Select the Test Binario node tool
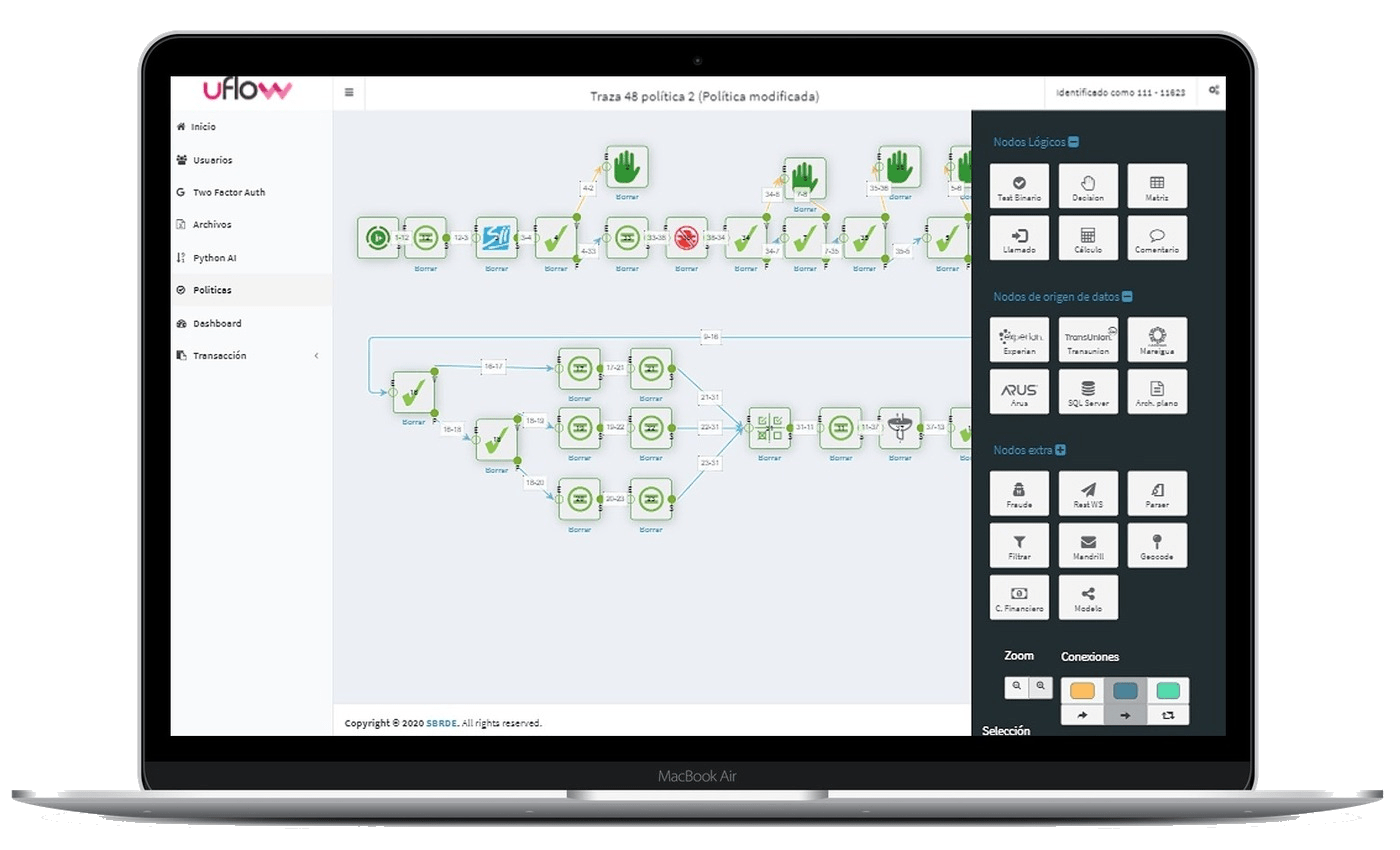This screenshot has height=850, width=1400. tap(1019, 185)
